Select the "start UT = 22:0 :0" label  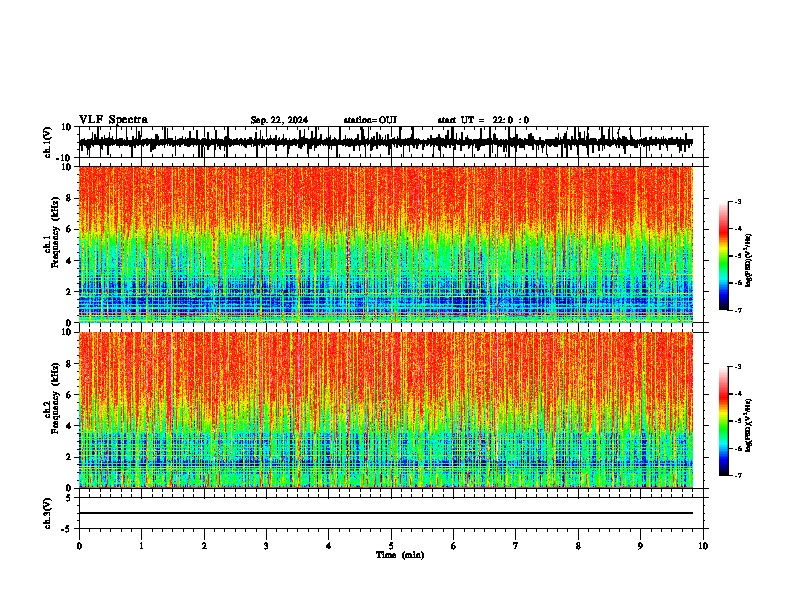(483, 120)
